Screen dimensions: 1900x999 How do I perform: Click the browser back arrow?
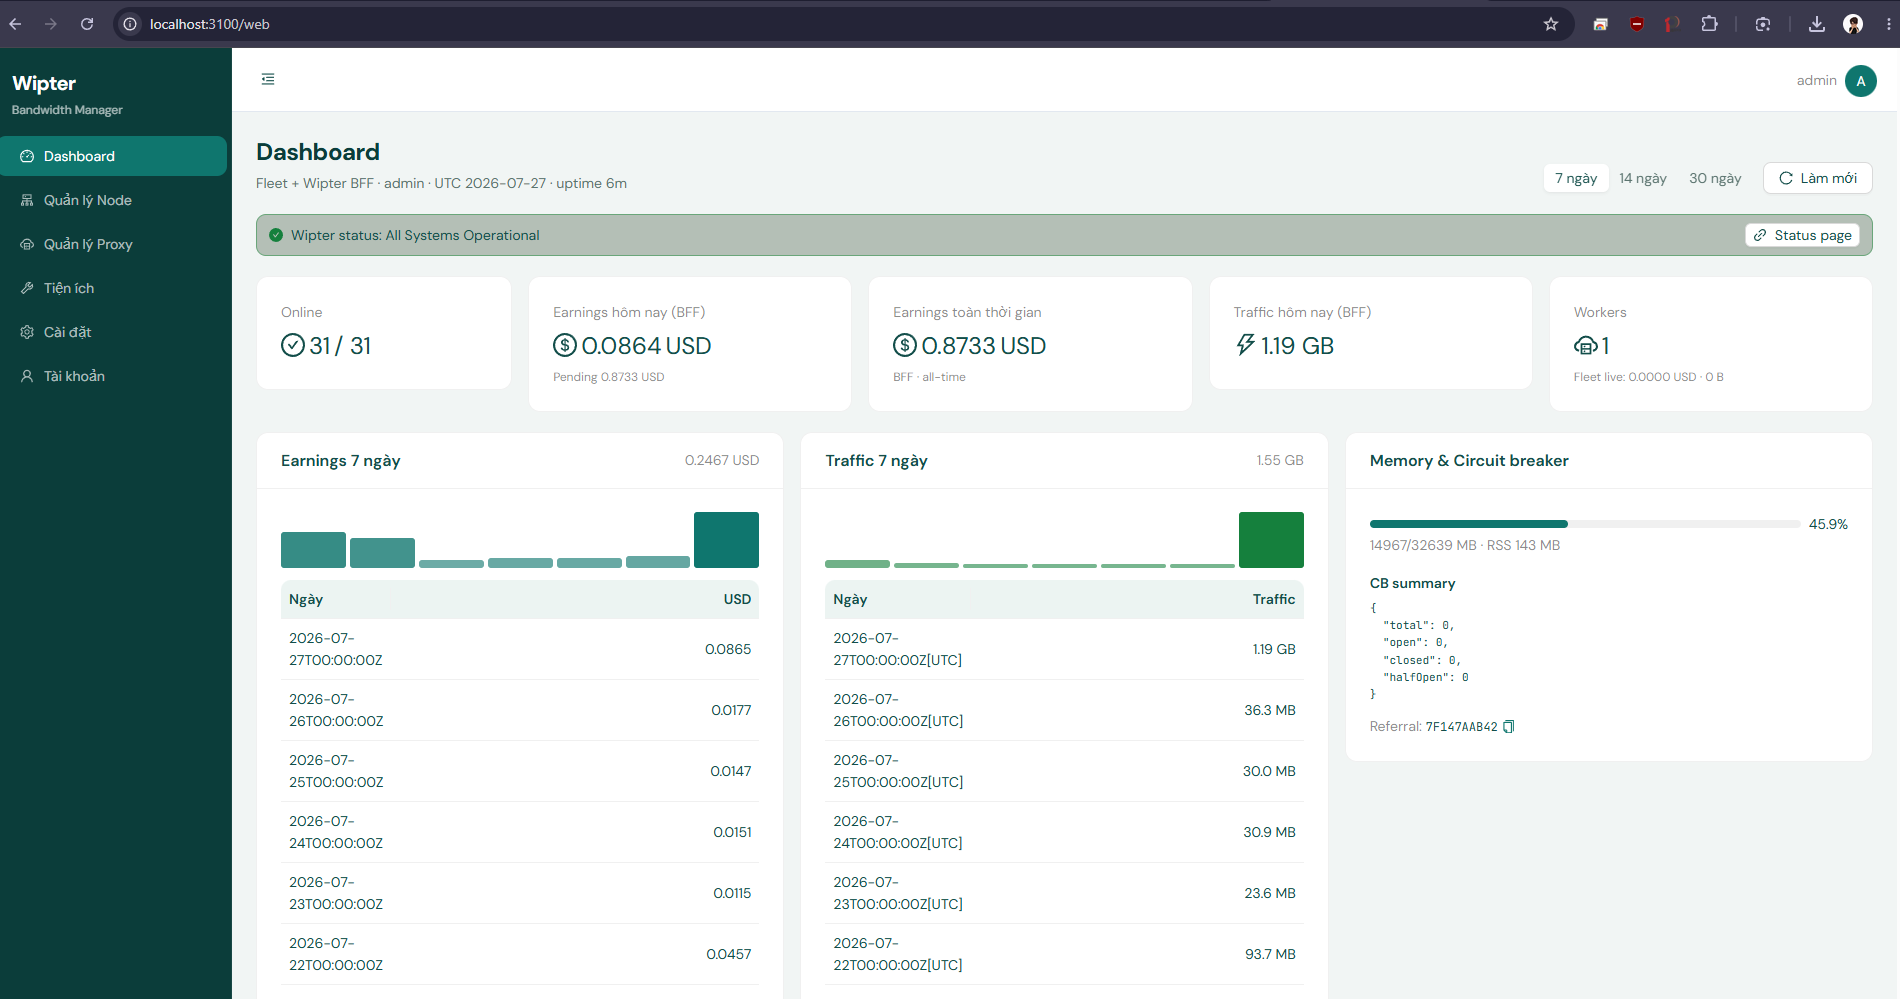click(15, 24)
